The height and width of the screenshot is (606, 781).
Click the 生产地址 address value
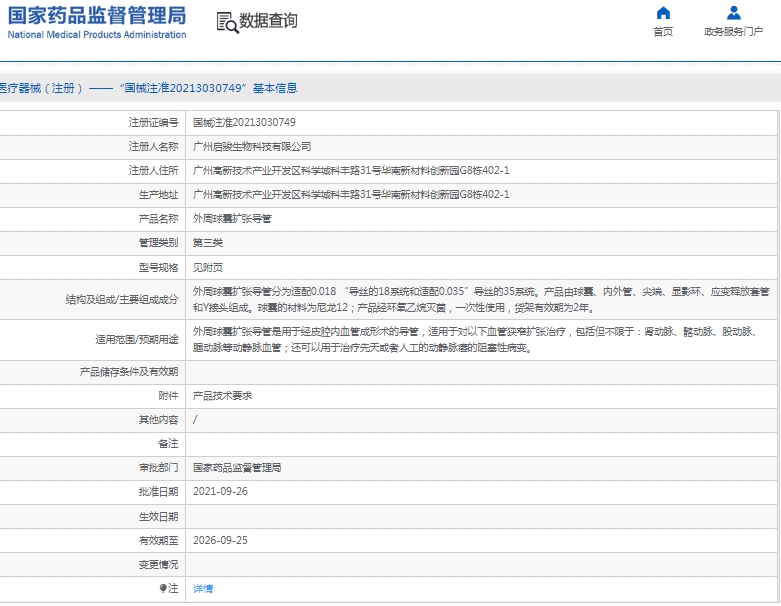point(351,194)
